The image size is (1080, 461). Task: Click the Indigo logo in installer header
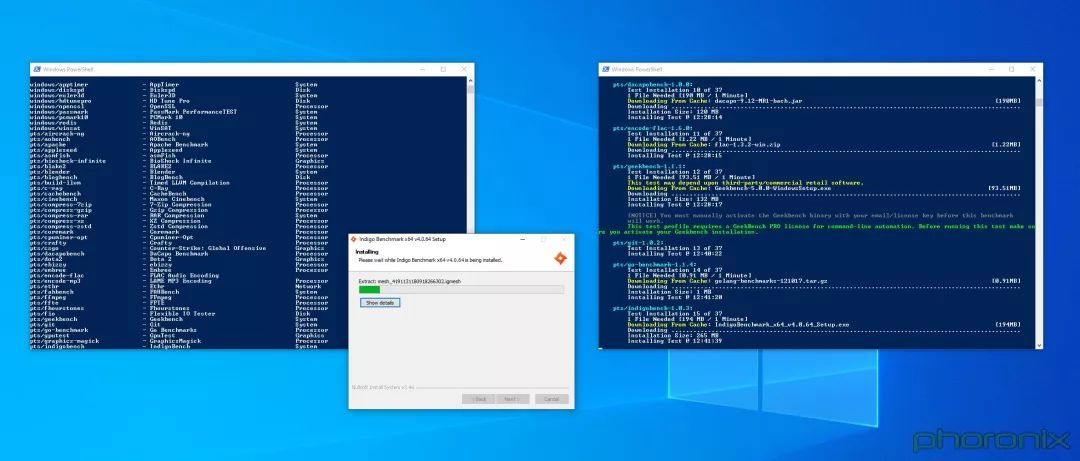tap(561, 258)
